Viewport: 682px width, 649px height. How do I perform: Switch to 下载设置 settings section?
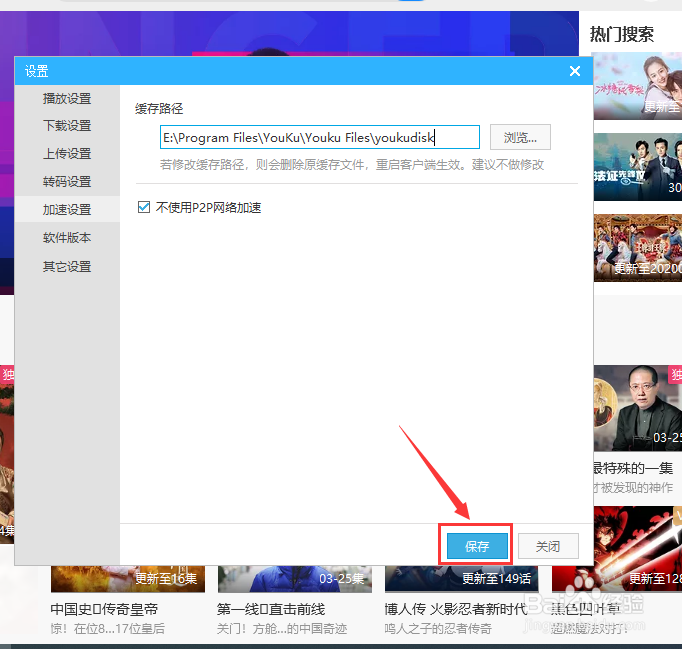coord(67,126)
